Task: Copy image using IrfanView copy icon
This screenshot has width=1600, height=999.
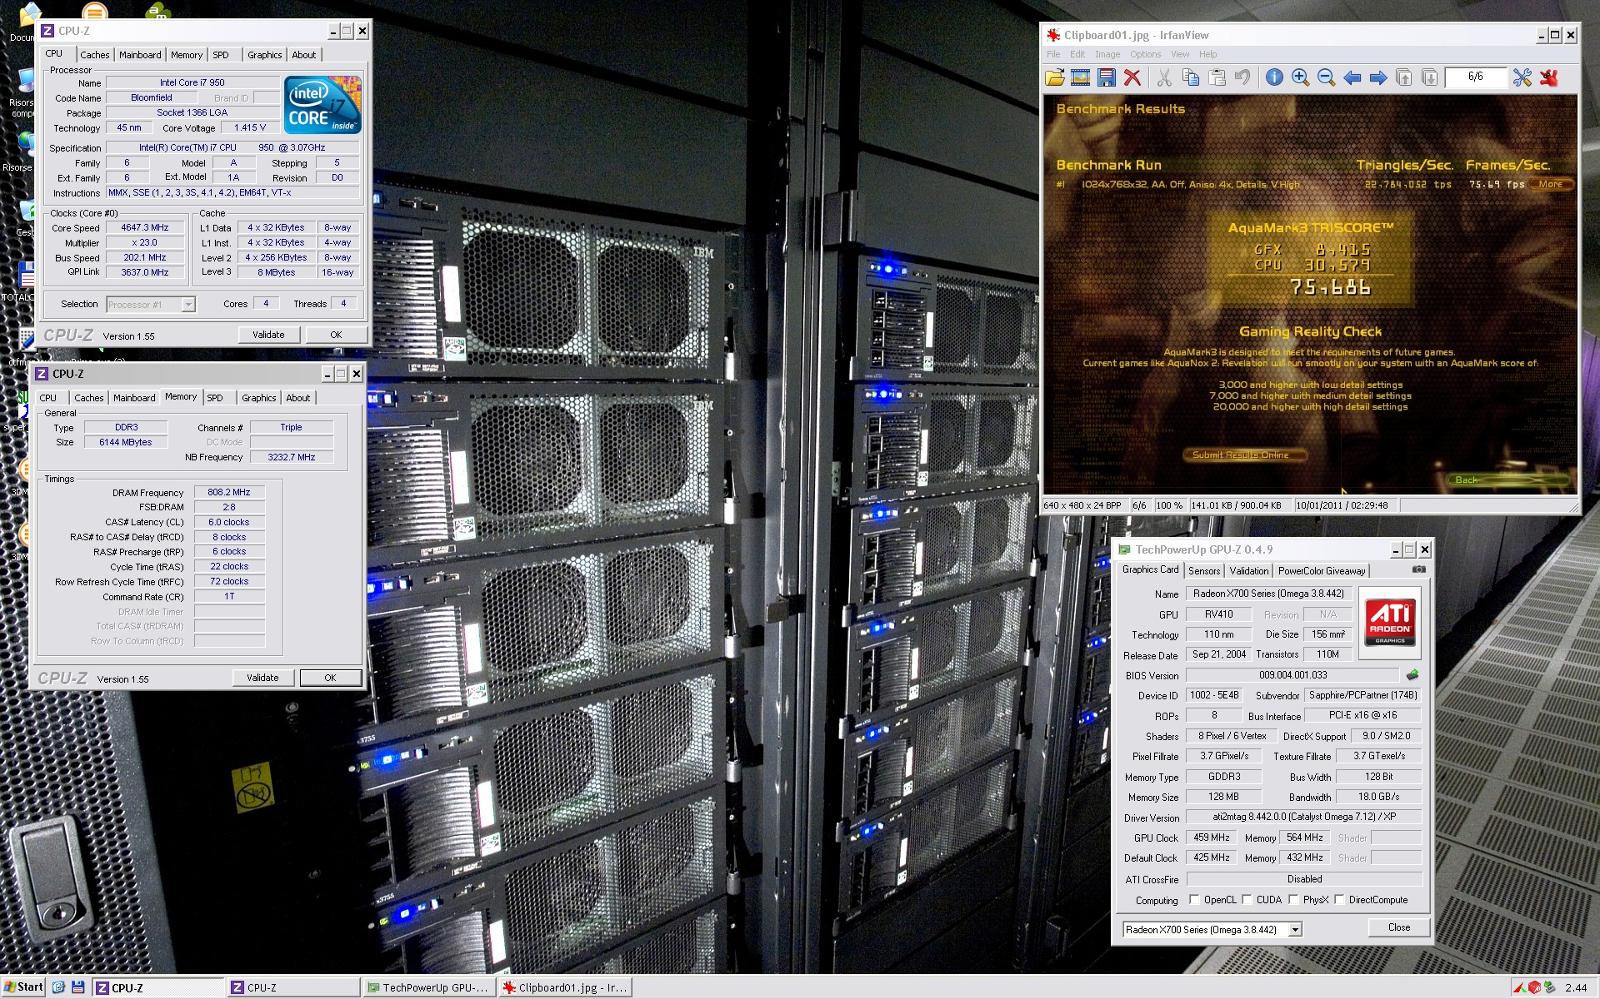Action: pyautogui.click(x=1190, y=77)
